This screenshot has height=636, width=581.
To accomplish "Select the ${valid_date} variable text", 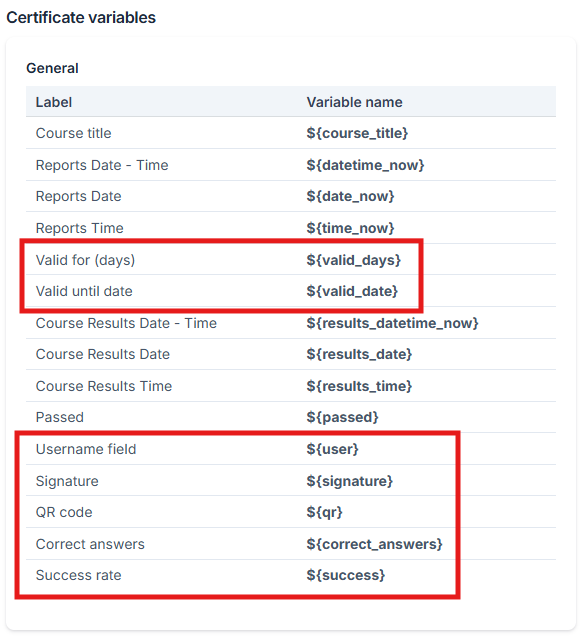I will click(352, 291).
